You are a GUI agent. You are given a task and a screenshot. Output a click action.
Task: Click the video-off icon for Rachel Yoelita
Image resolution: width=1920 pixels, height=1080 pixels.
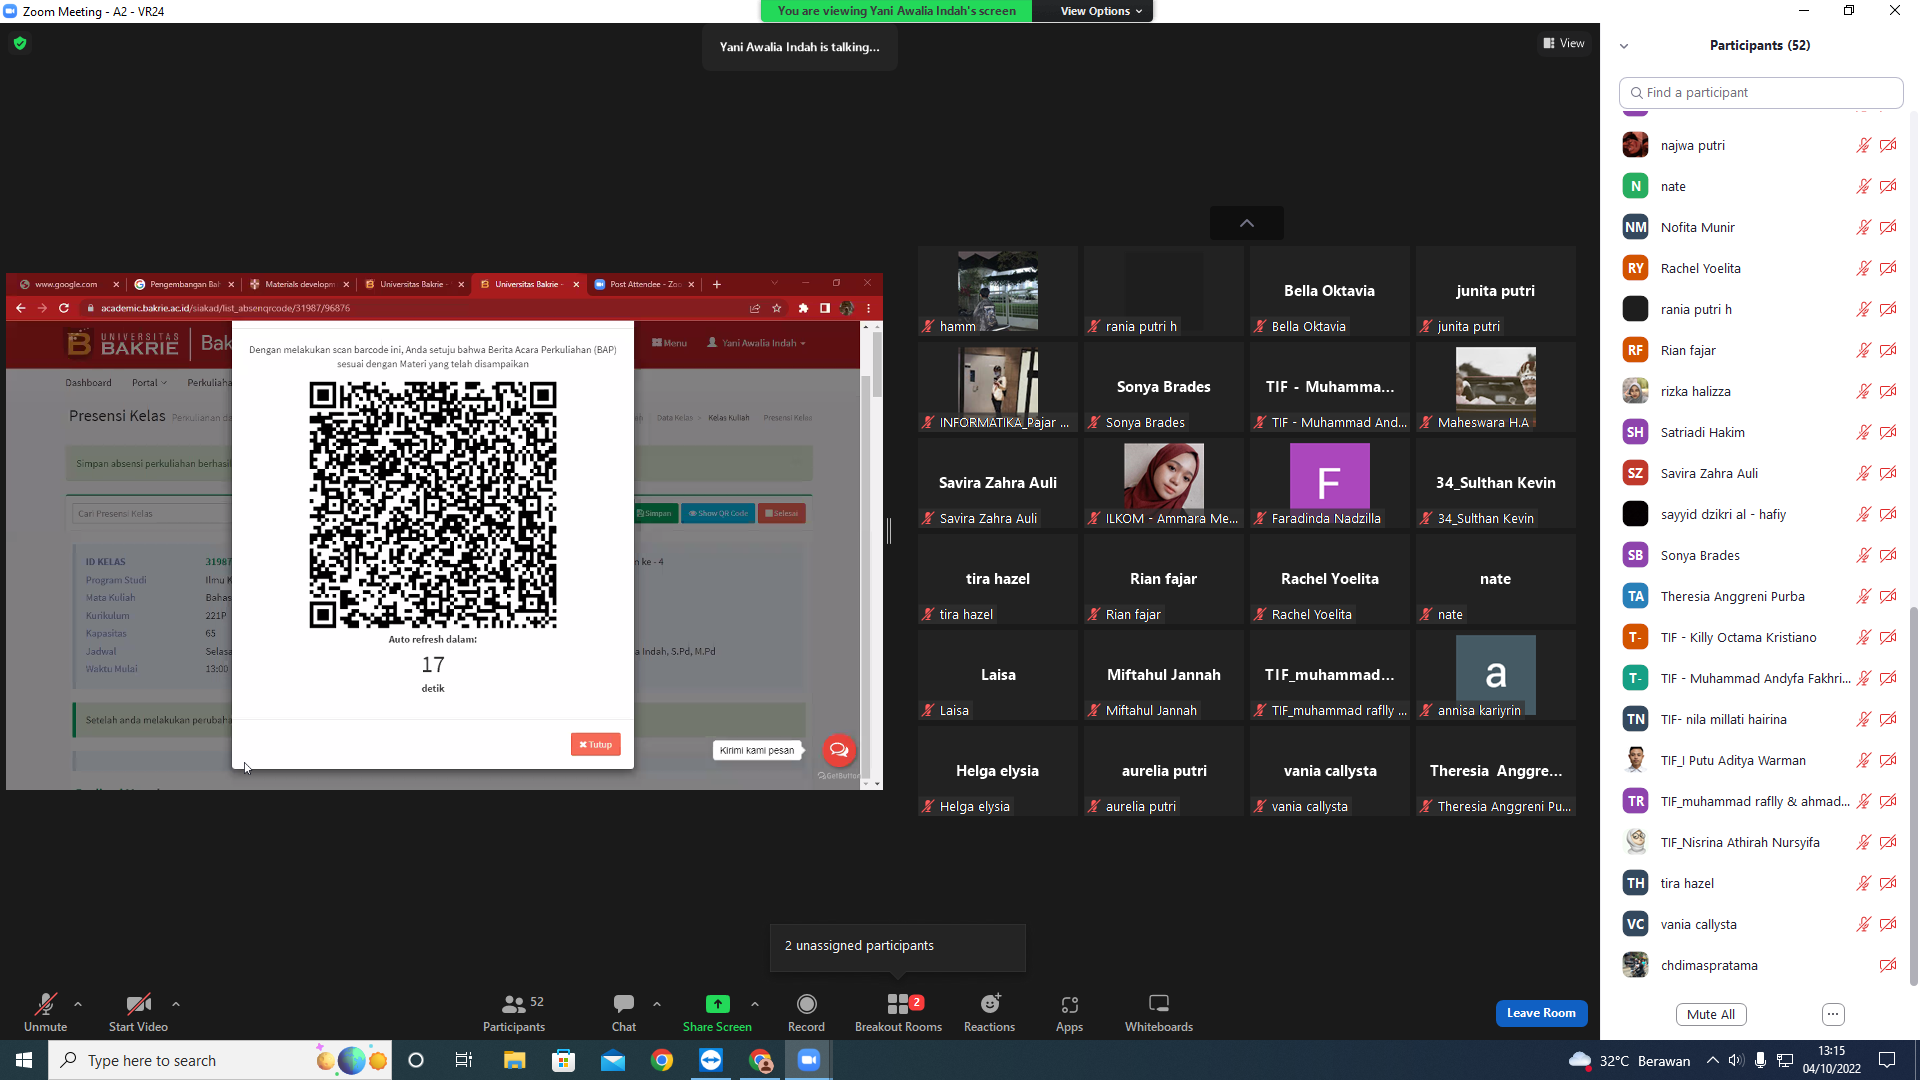coord(1888,268)
